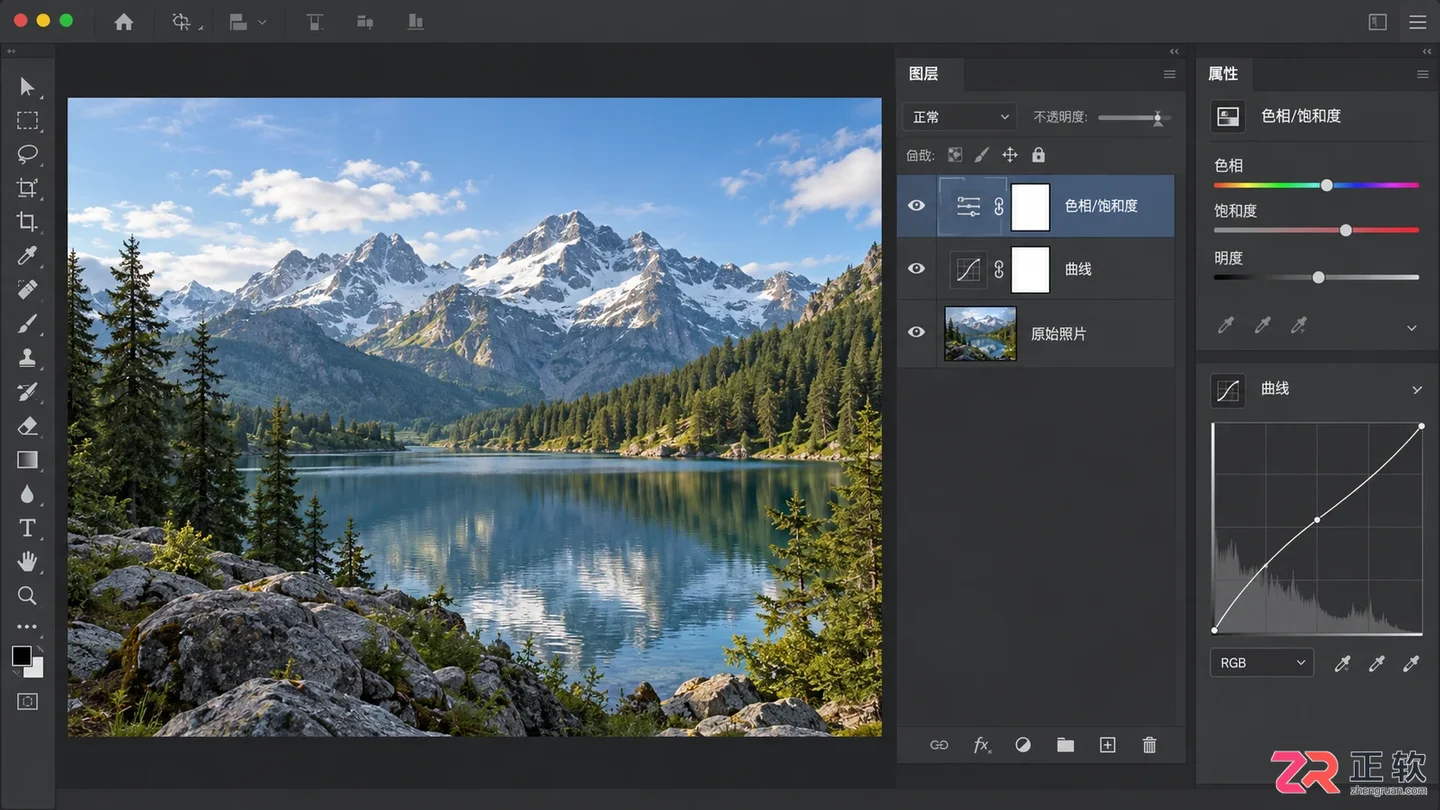Select the Rectangular Marquee tool
This screenshot has width=1440, height=810.
pos(27,121)
